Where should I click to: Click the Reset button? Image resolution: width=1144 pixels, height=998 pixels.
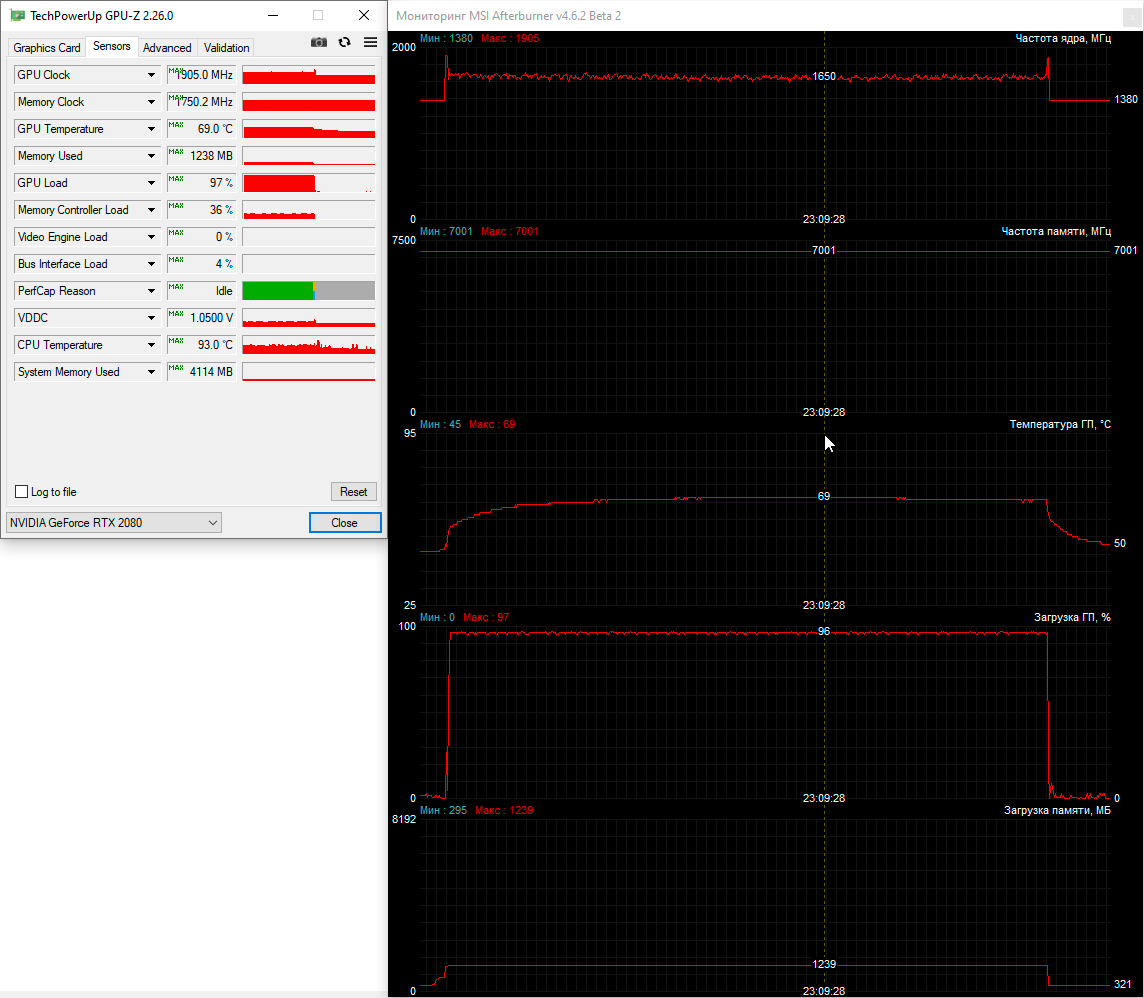click(x=354, y=492)
